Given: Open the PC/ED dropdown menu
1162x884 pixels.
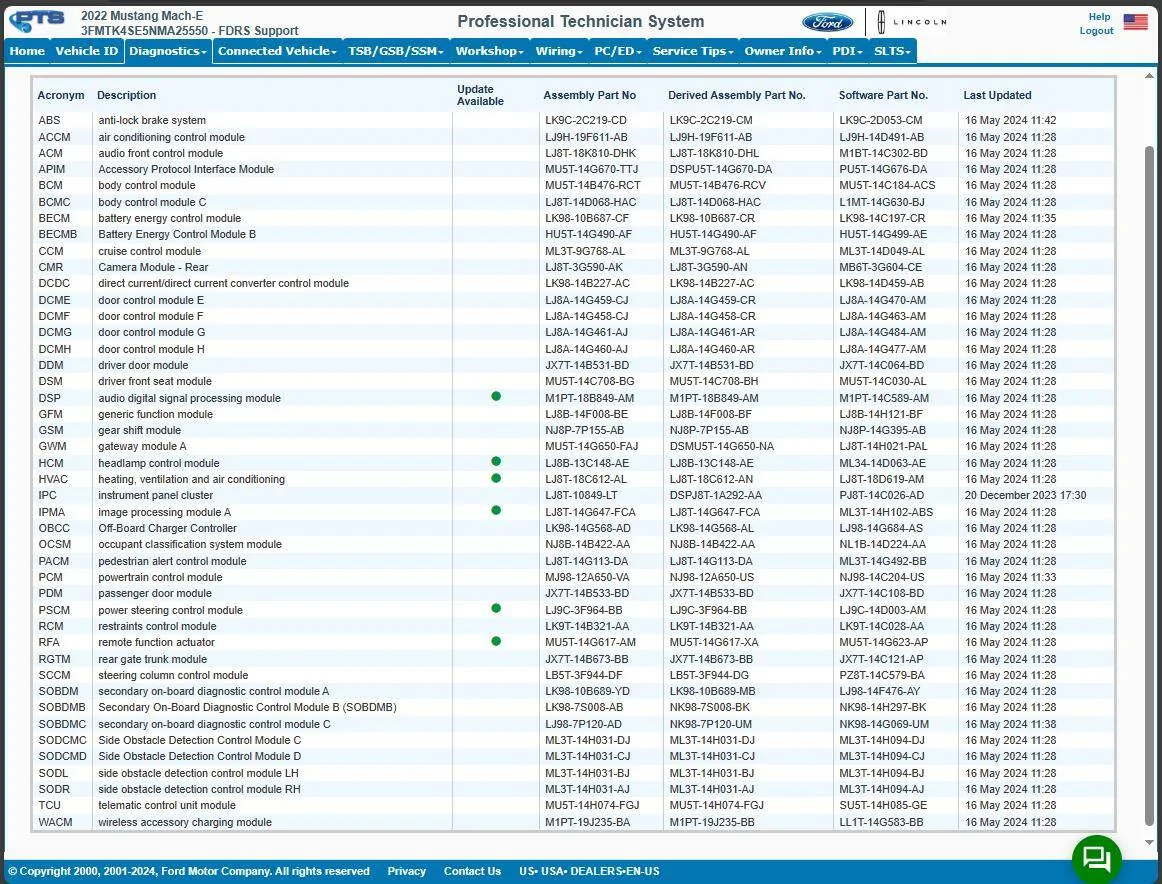Looking at the screenshot, I should pos(617,50).
